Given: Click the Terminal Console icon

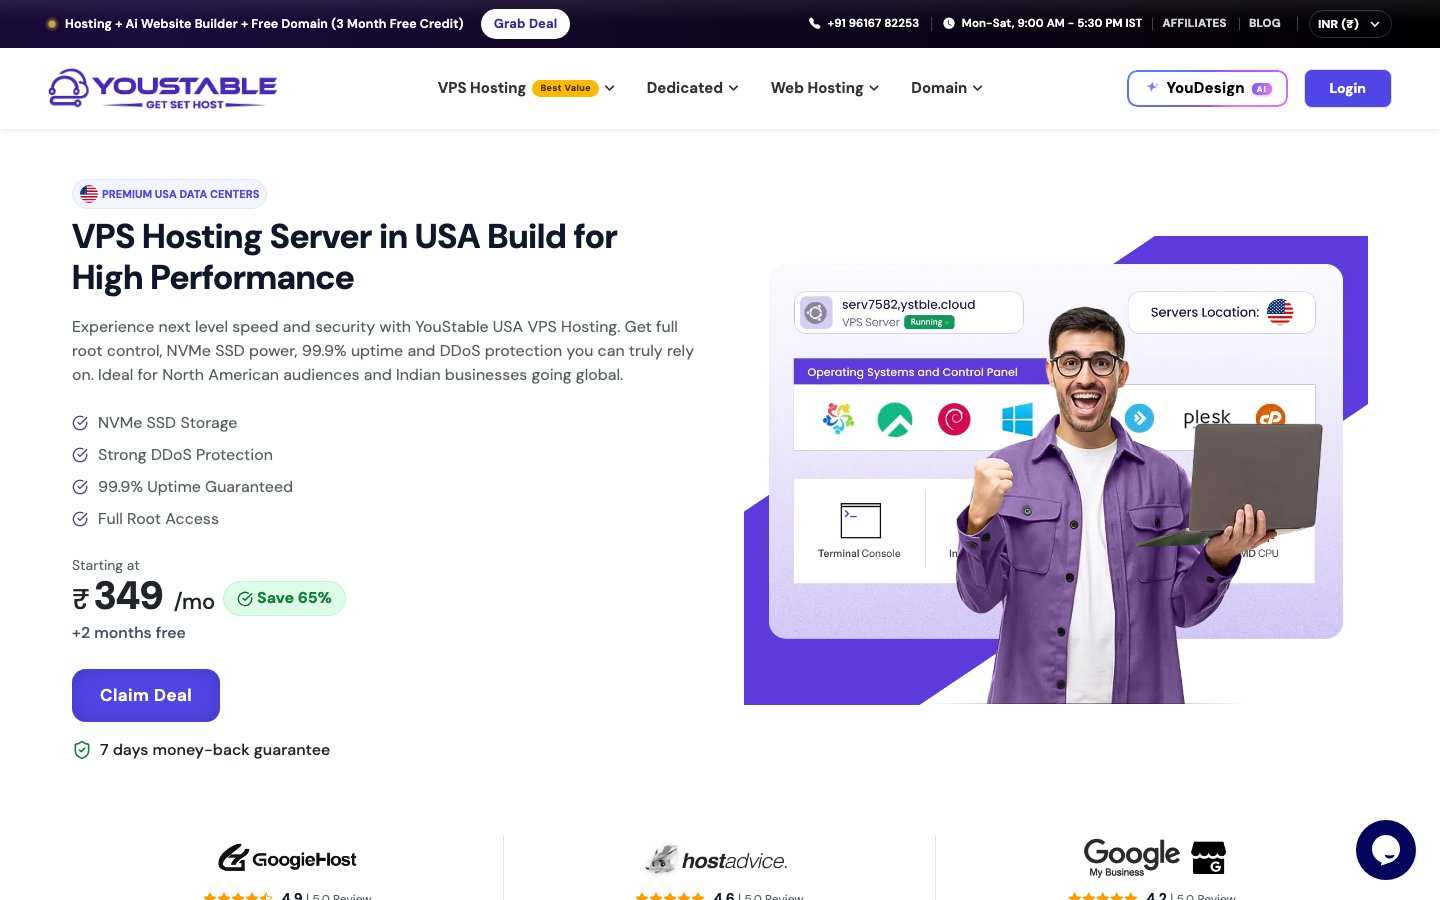Looking at the screenshot, I should coord(860,521).
